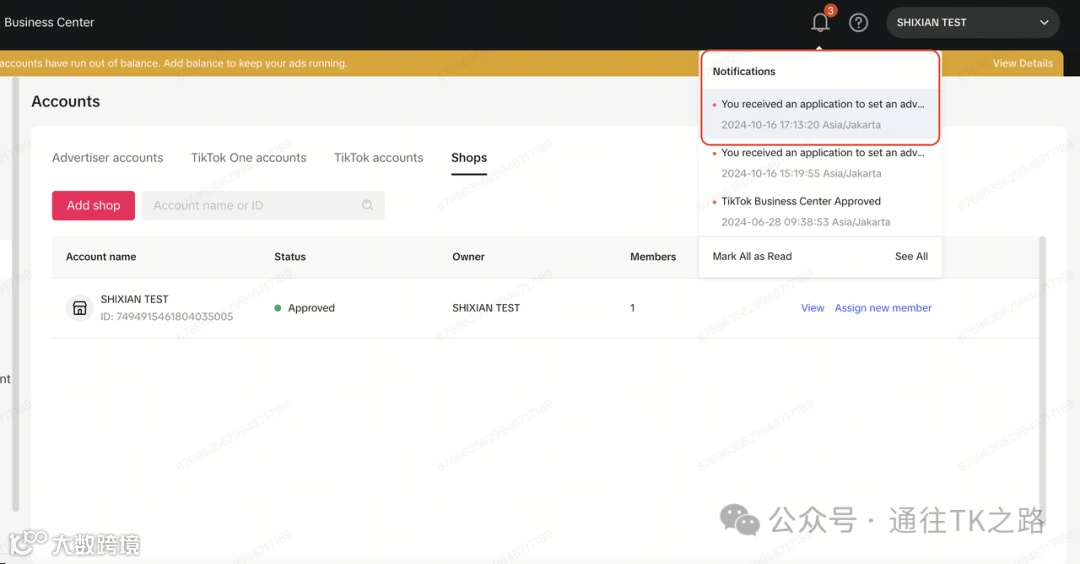
Task: Open View Details in the balance banner
Action: pyautogui.click(x=1022, y=63)
